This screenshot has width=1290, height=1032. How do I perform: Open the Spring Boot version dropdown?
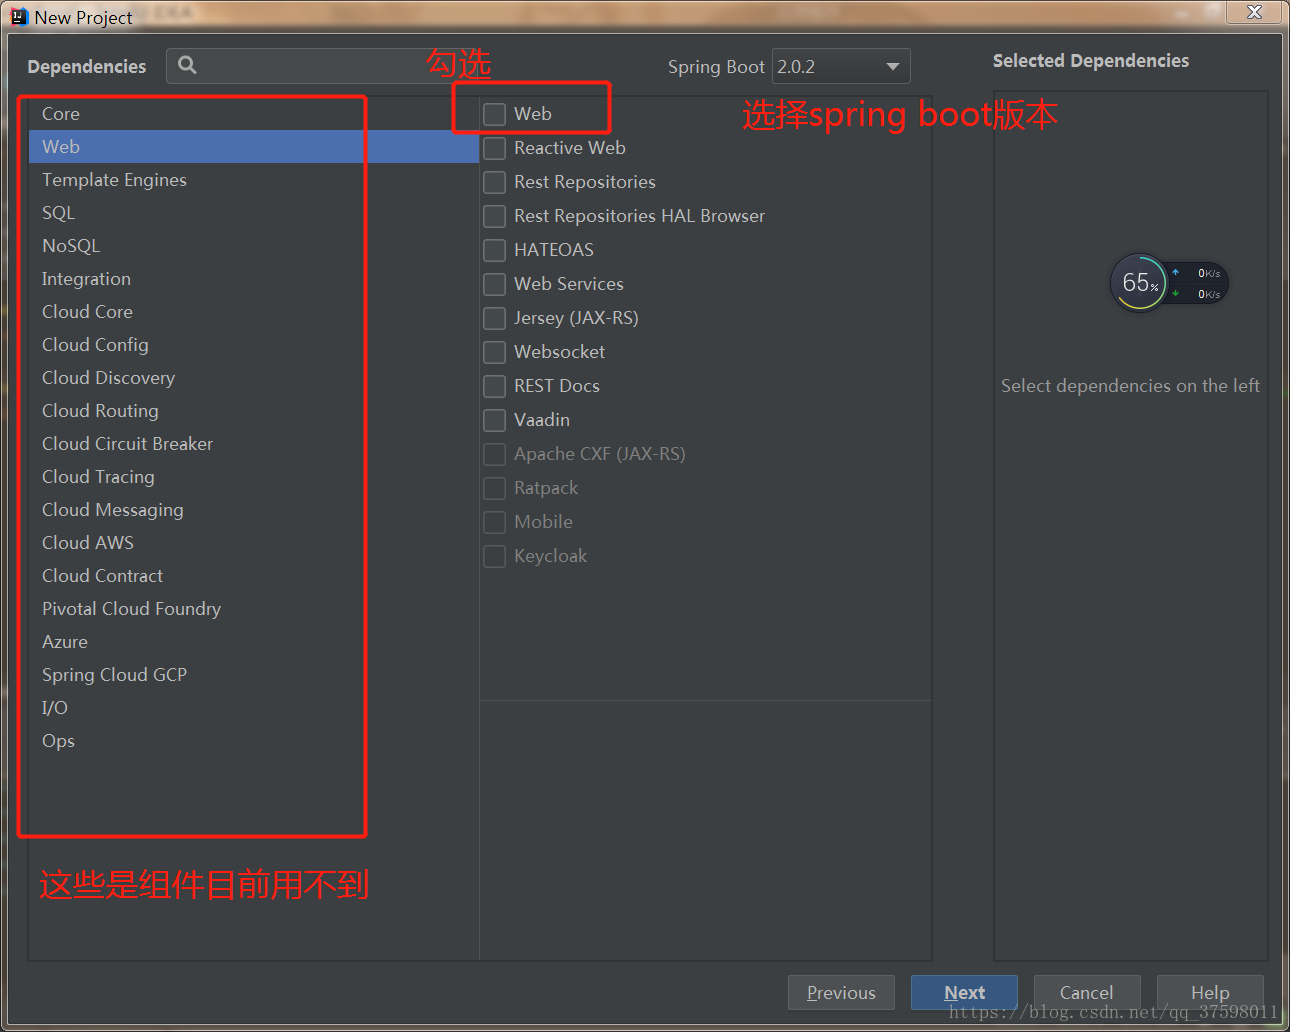[x=841, y=66]
